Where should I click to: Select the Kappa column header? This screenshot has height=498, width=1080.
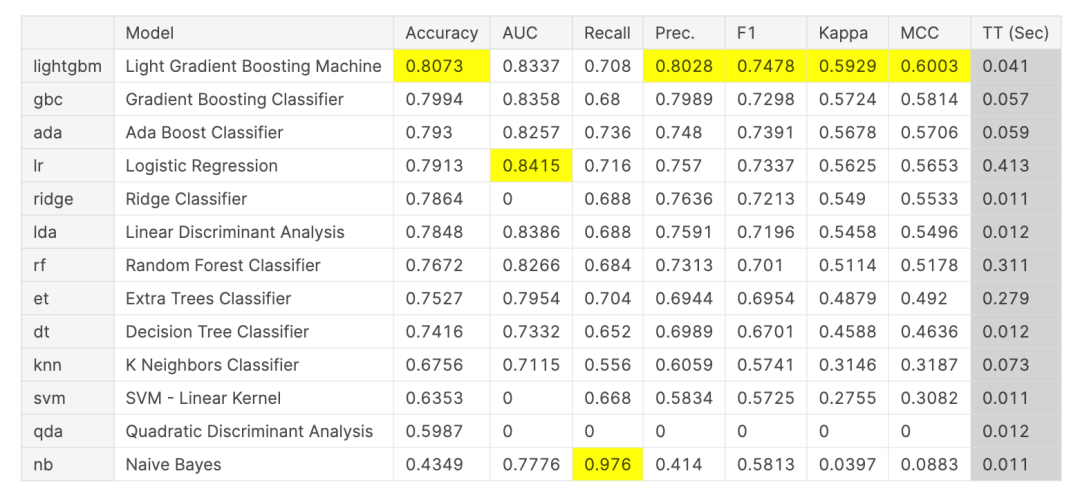842,33
